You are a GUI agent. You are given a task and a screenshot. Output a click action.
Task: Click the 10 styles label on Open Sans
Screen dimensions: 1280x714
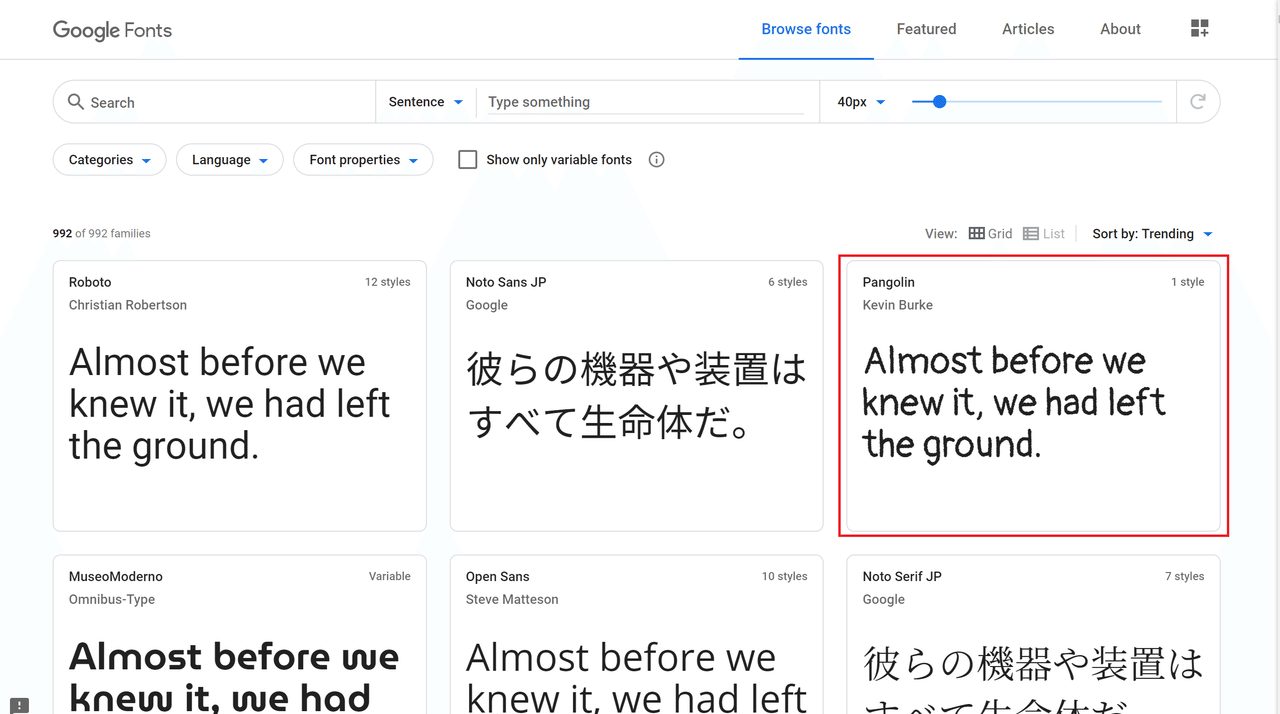point(785,577)
